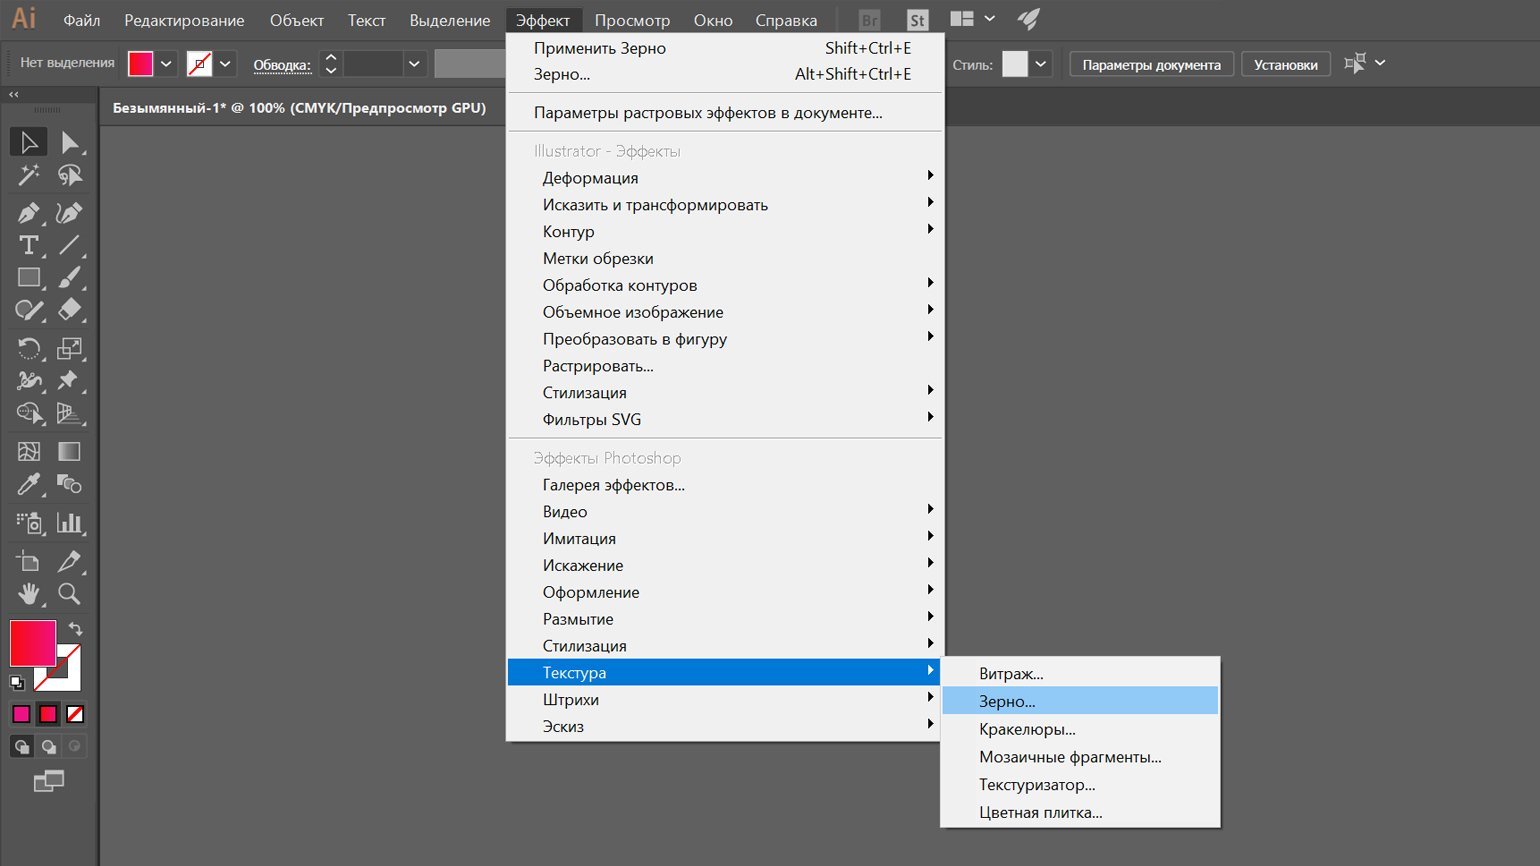Choose Зерно... in Текстура submenu
The width and height of the screenshot is (1540, 866).
point(1007,701)
